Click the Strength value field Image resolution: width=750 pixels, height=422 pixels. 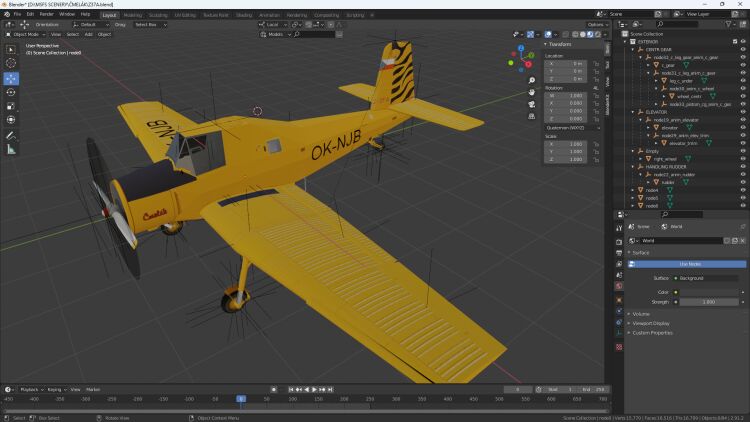(708, 301)
